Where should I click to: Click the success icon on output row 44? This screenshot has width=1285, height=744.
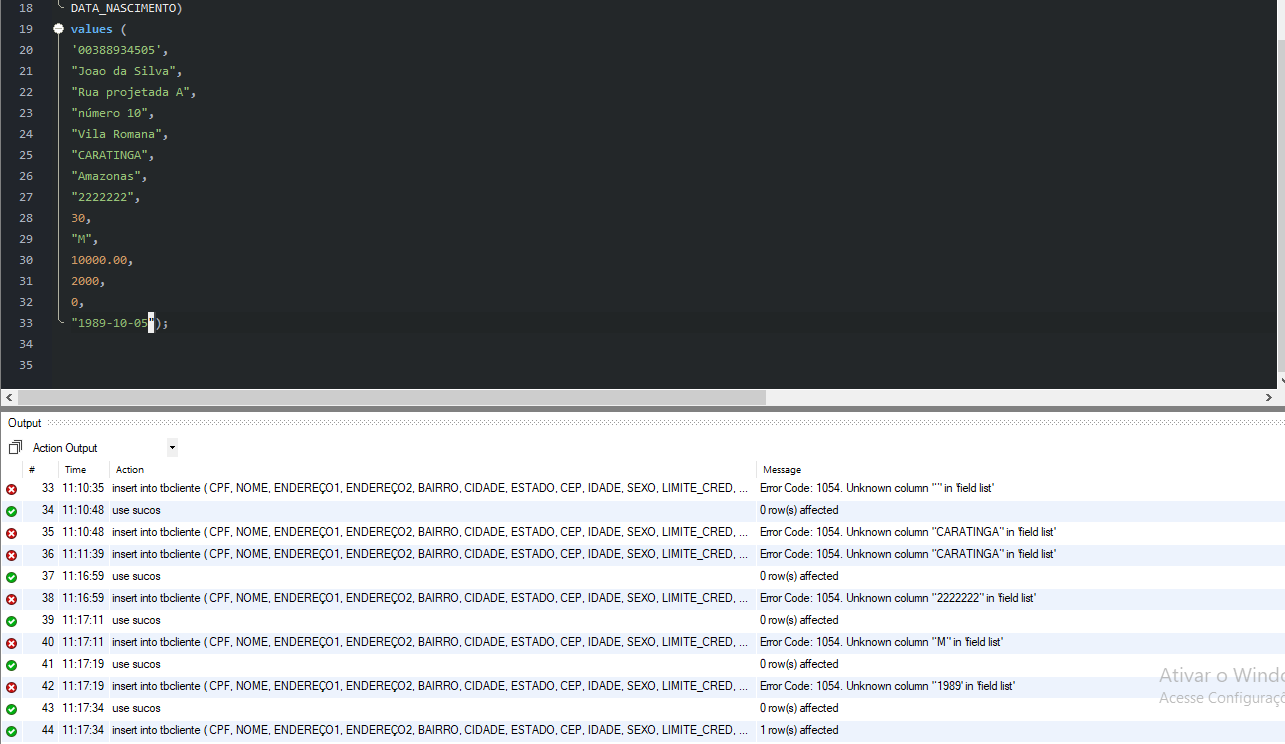11,731
